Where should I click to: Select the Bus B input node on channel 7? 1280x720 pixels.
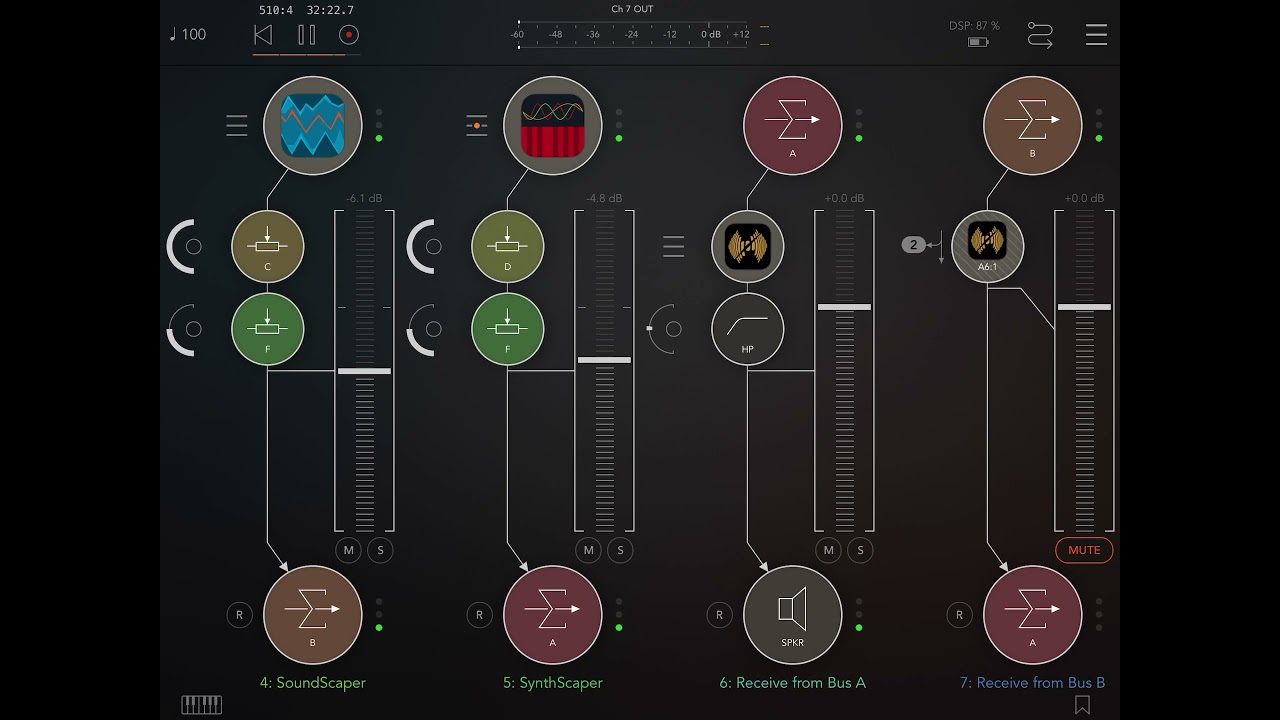point(1033,126)
